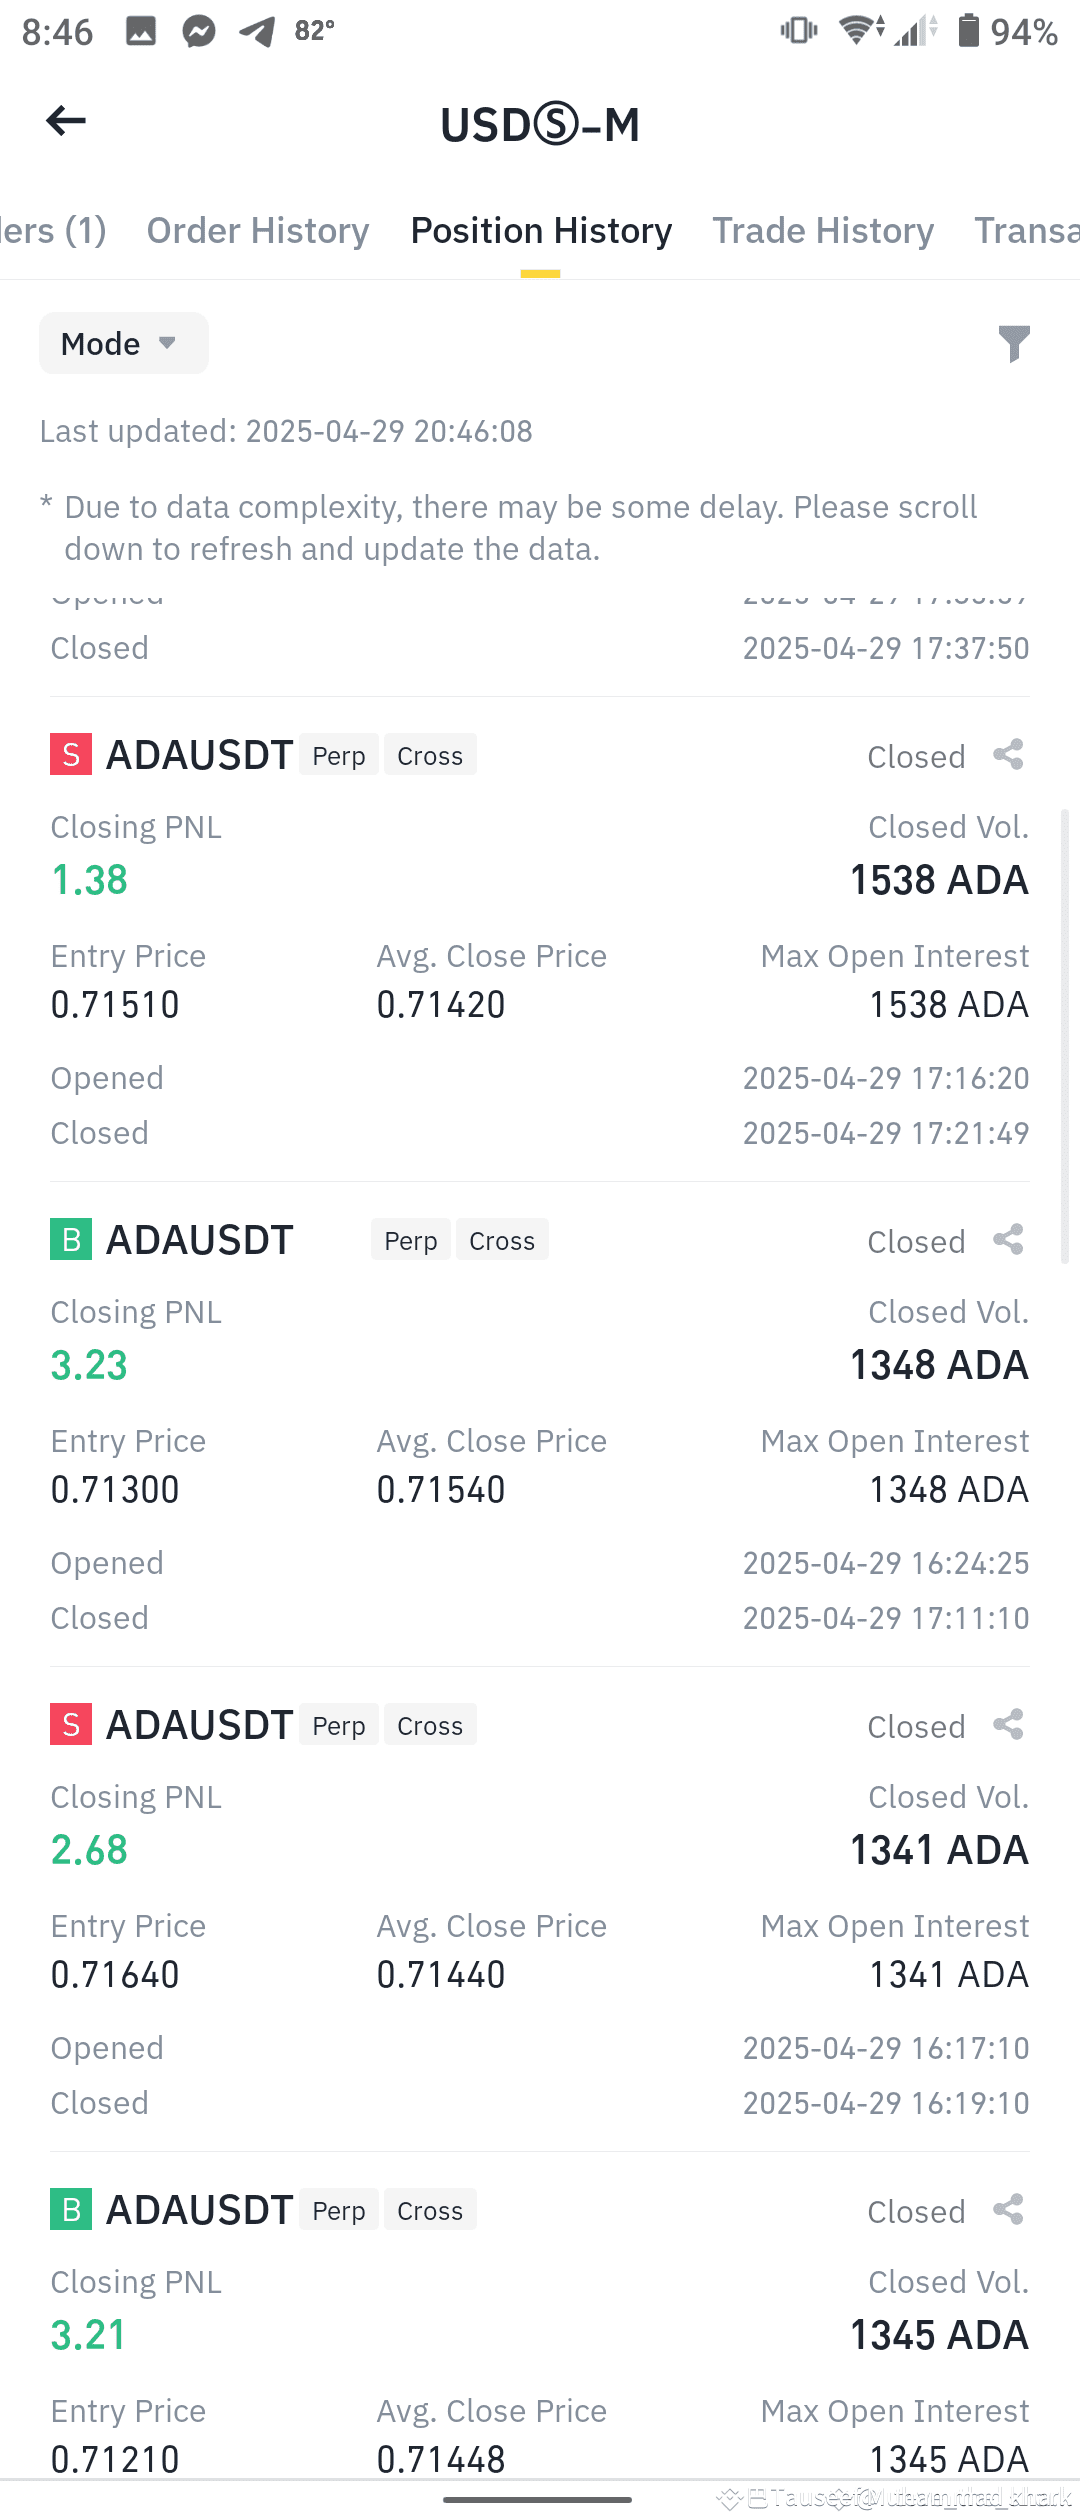Tap the Cross tag on the 1348 ADA position
Image resolution: width=1080 pixels, height=2520 pixels.
502,1240
